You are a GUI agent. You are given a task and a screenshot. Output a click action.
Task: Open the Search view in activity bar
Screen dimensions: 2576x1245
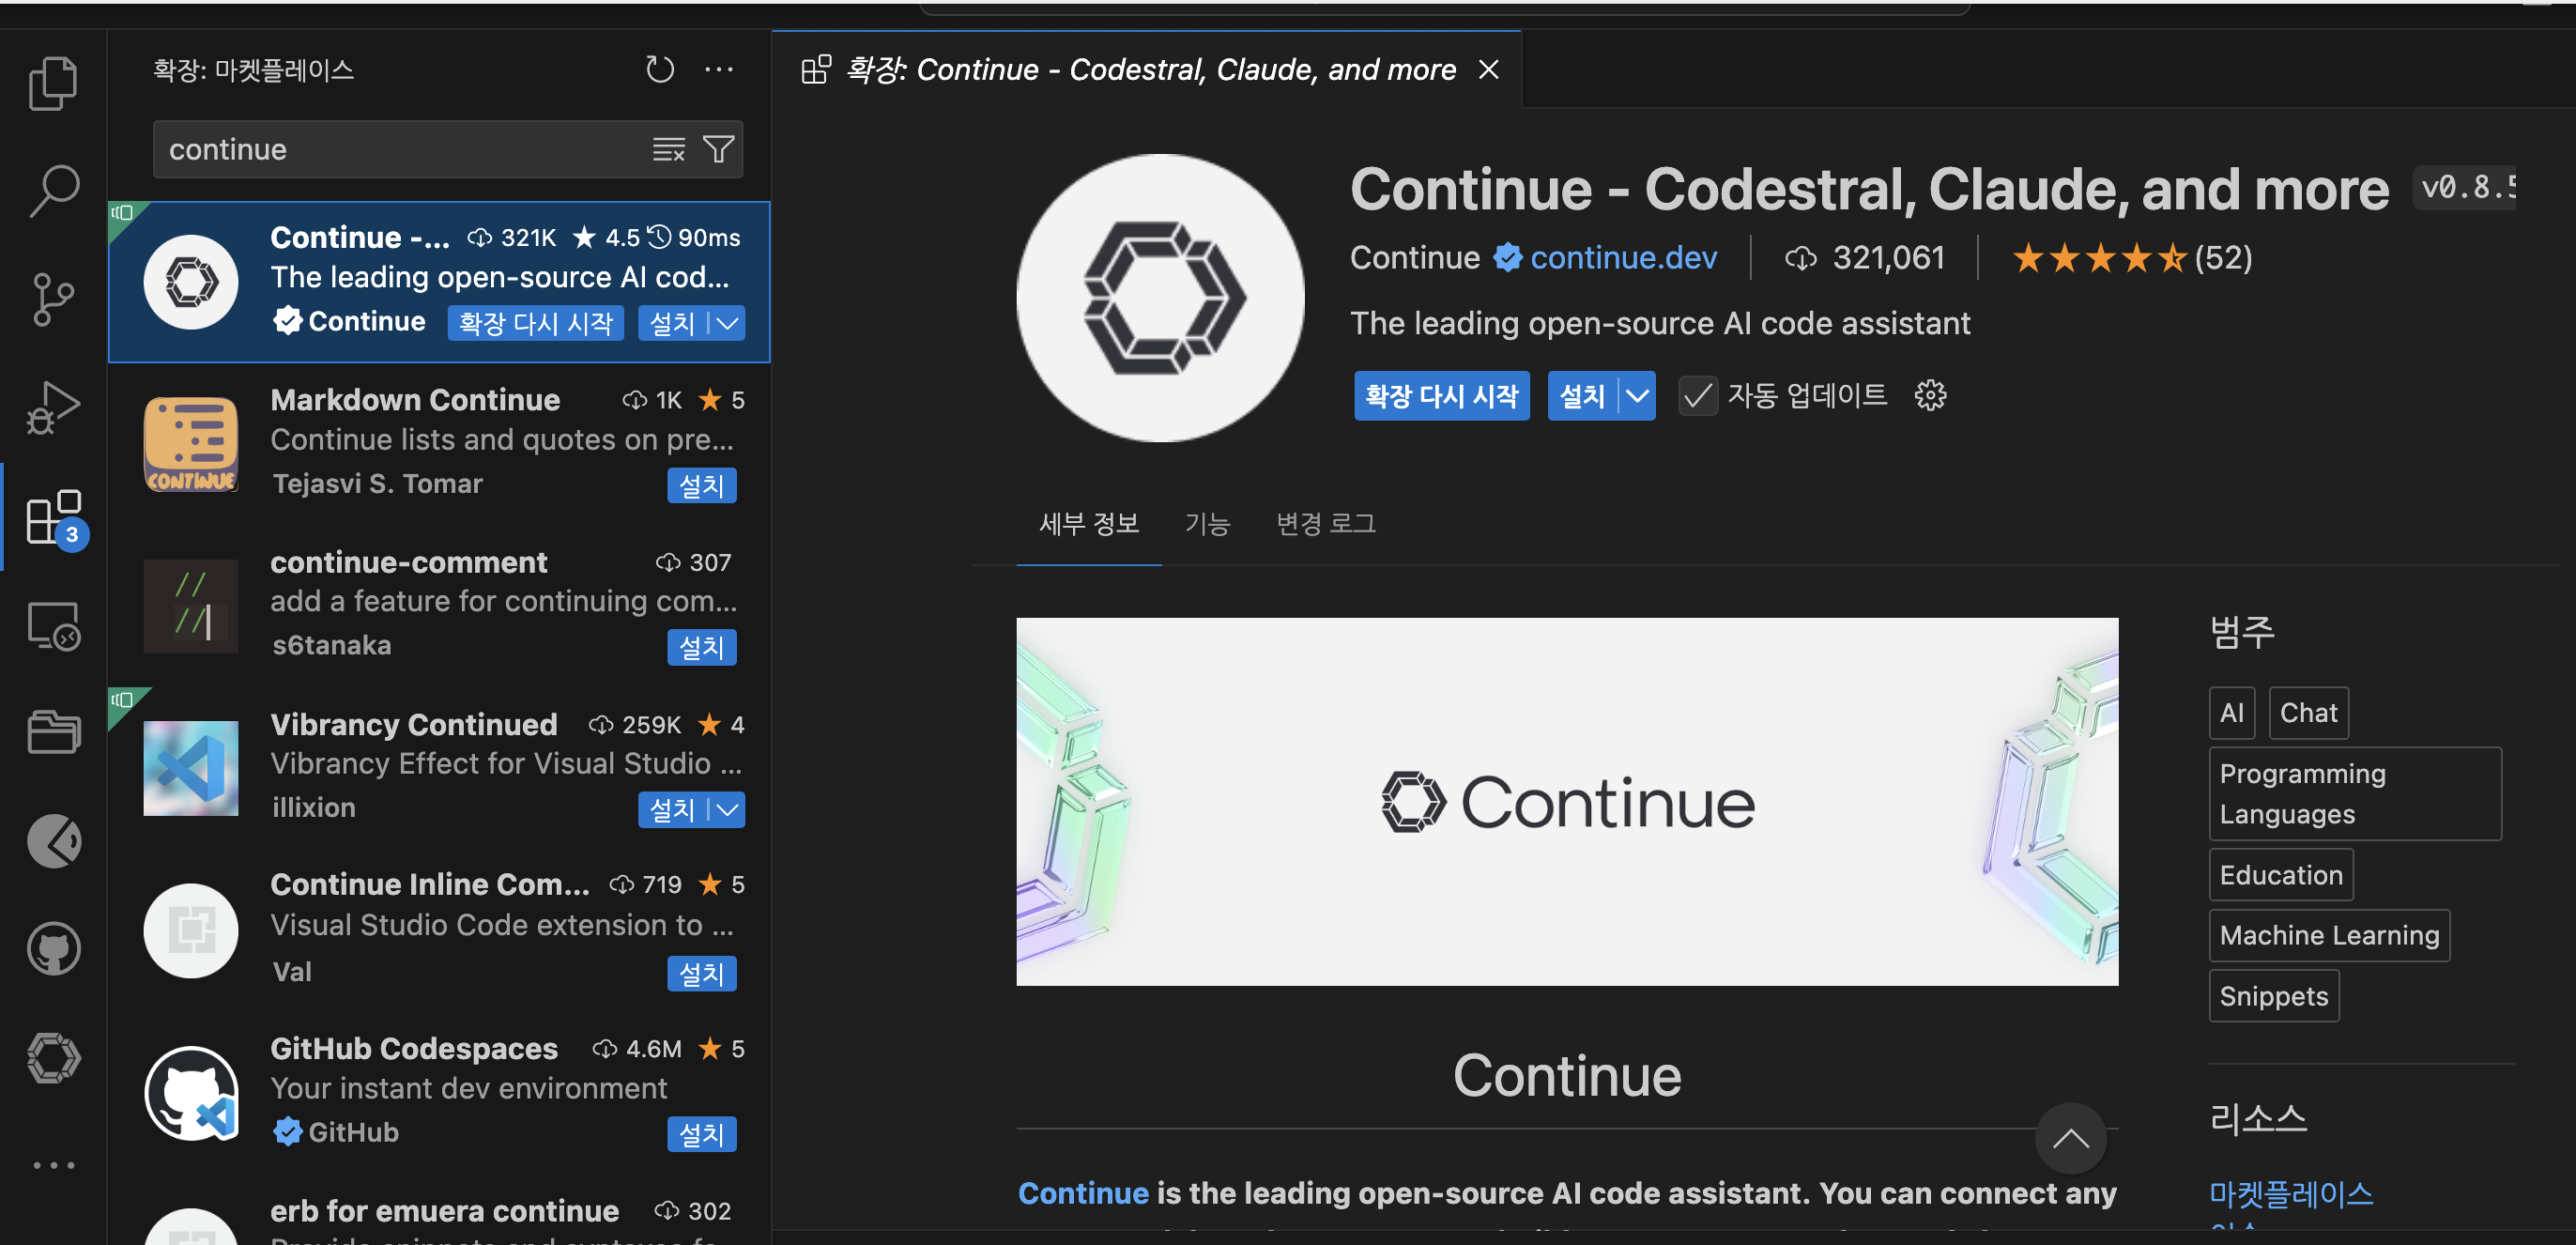[53, 189]
